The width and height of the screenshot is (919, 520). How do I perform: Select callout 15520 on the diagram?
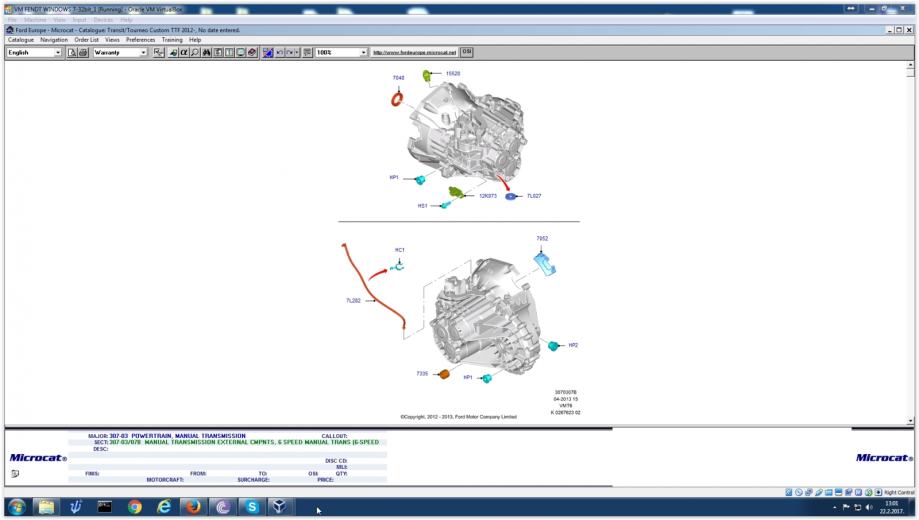pyautogui.click(x=453, y=73)
